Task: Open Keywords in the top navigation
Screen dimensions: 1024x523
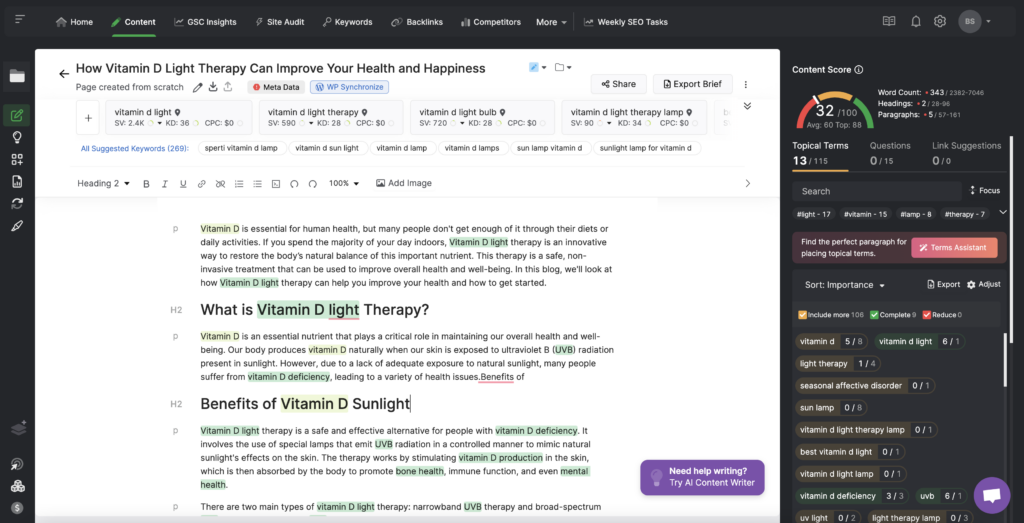Action: tap(347, 22)
